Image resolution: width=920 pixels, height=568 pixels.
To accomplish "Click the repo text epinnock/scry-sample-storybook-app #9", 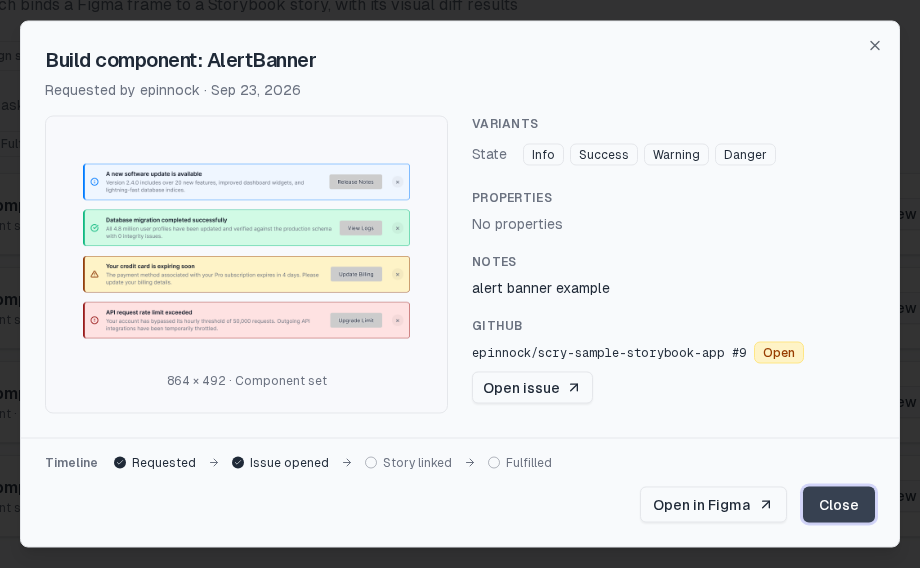I will [609, 353].
